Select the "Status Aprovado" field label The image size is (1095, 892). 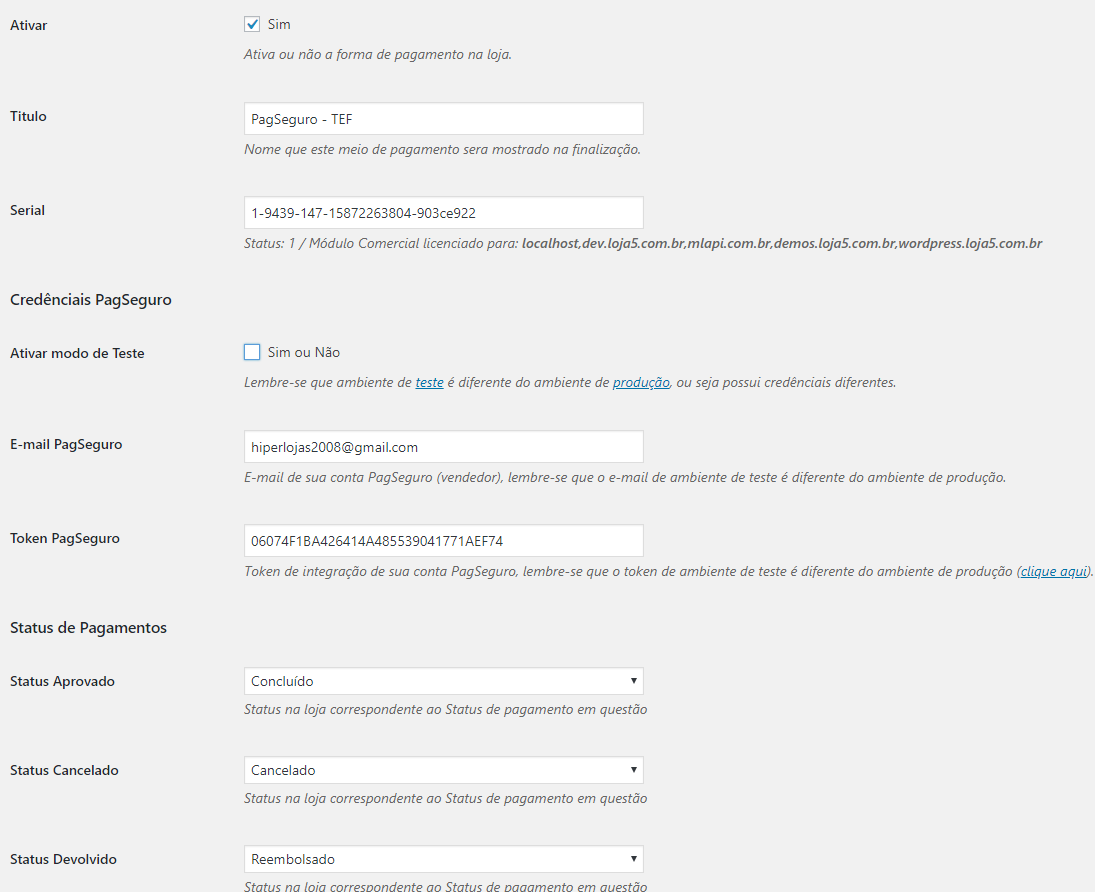pos(62,682)
